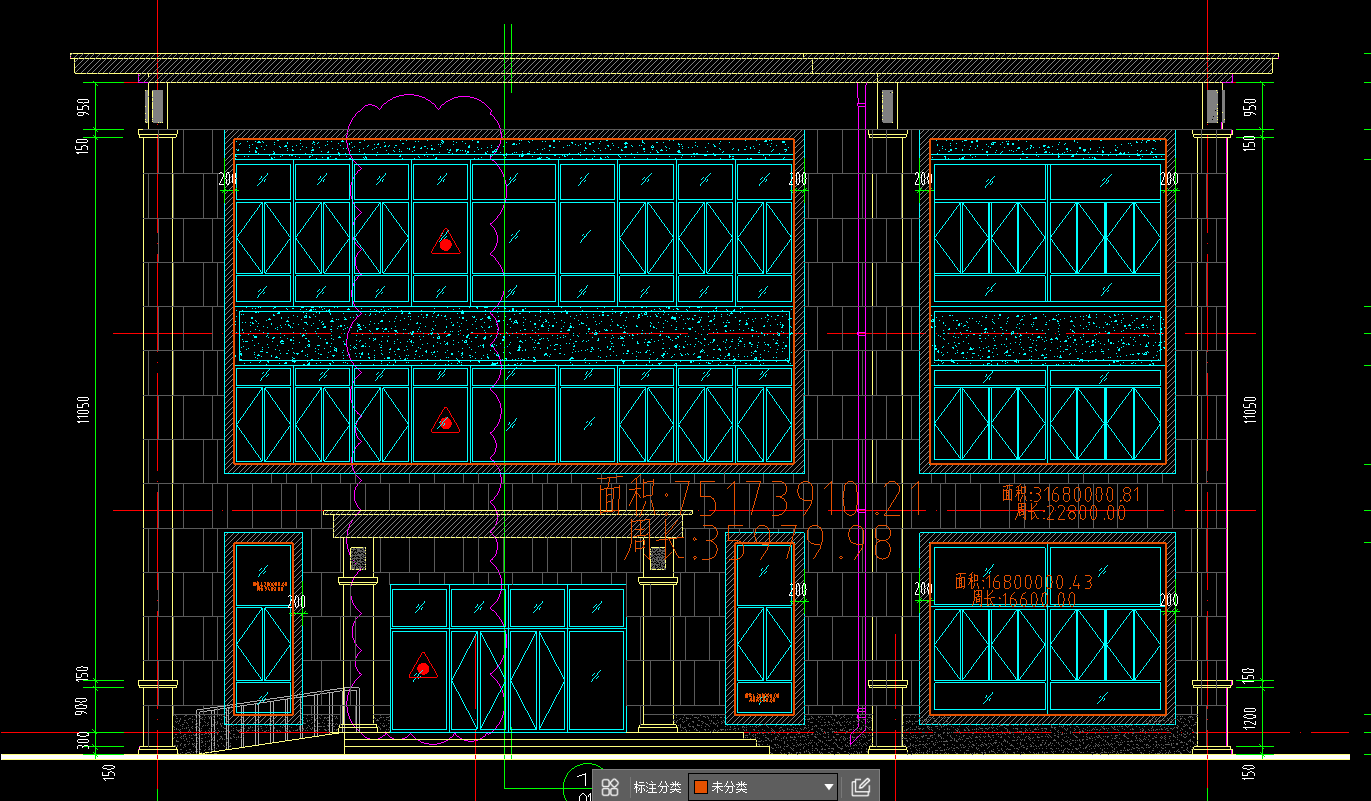Click the edit annotation icon in toolbar

[860, 787]
